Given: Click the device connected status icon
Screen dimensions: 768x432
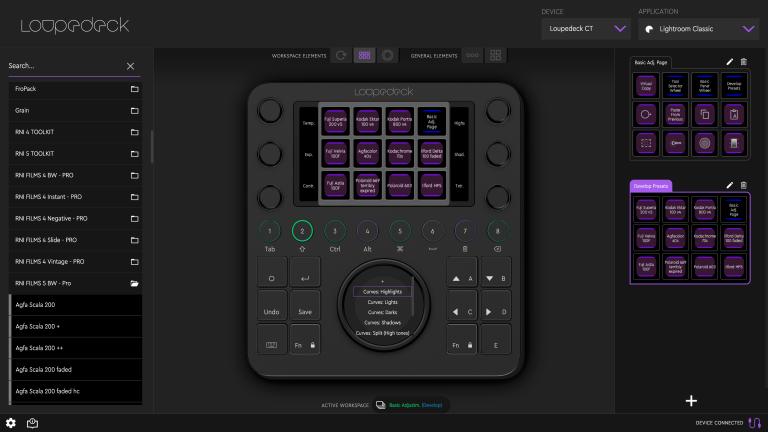Looking at the screenshot, I should coord(754,423).
